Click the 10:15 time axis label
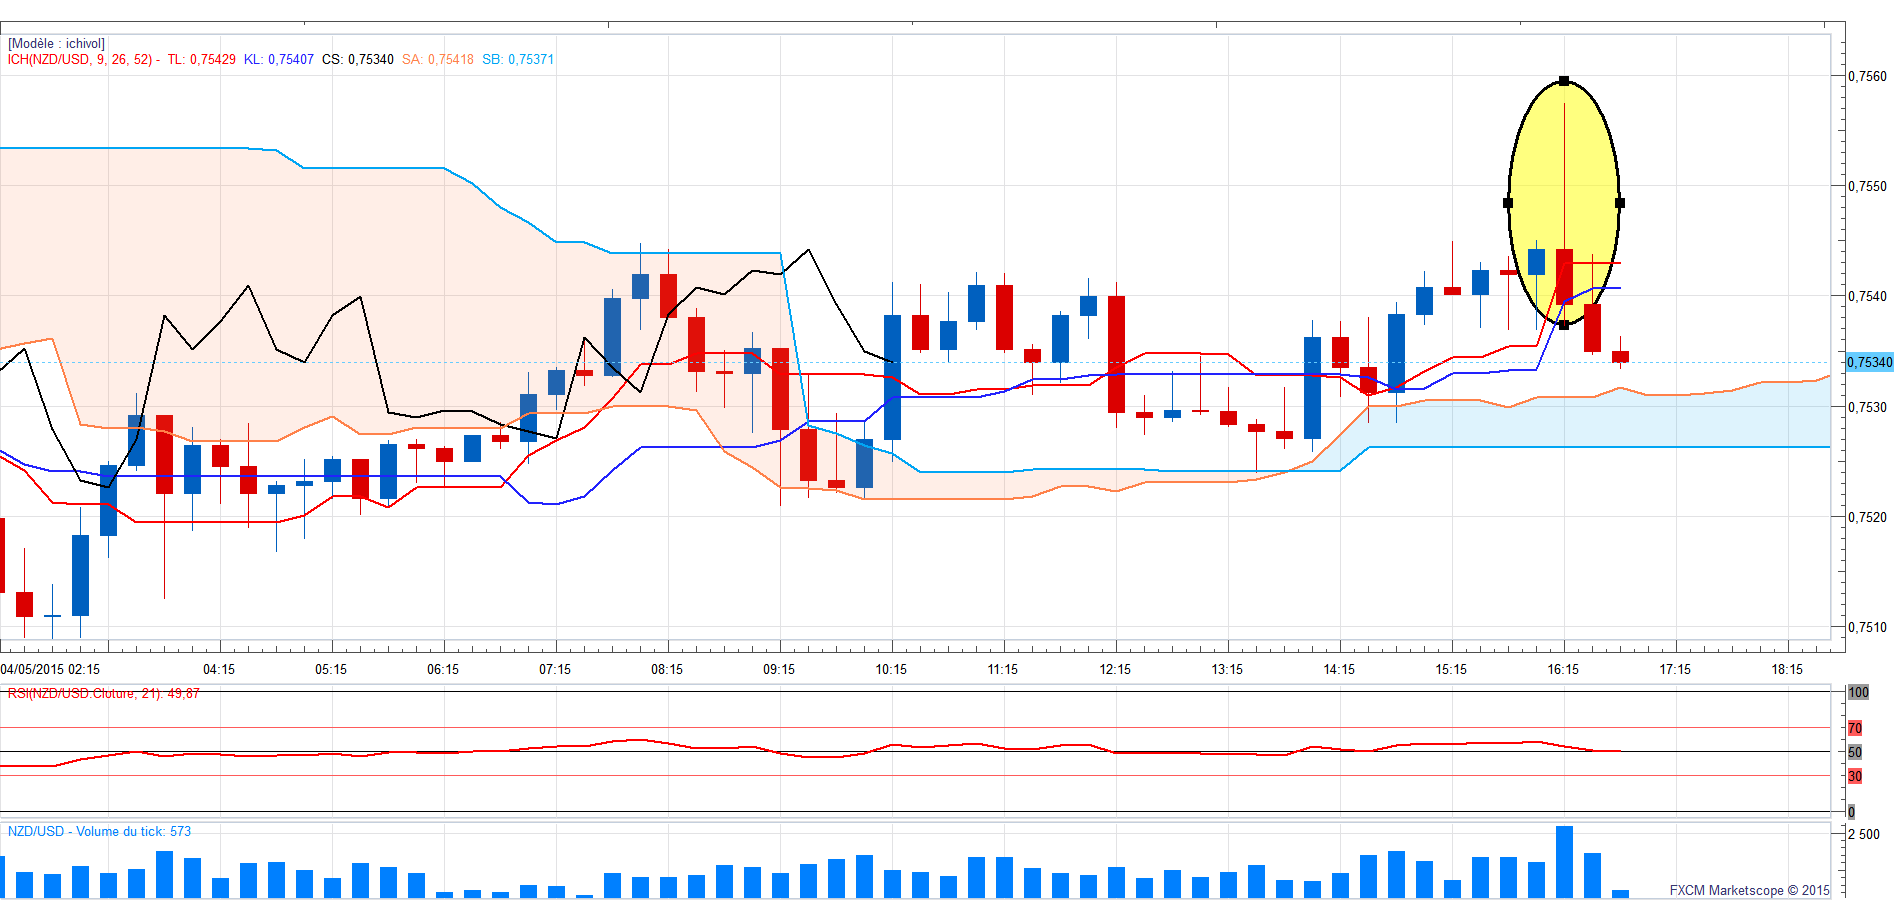Image resolution: width=1903 pixels, height=900 pixels. pyautogui.click(x=891, y=669)
